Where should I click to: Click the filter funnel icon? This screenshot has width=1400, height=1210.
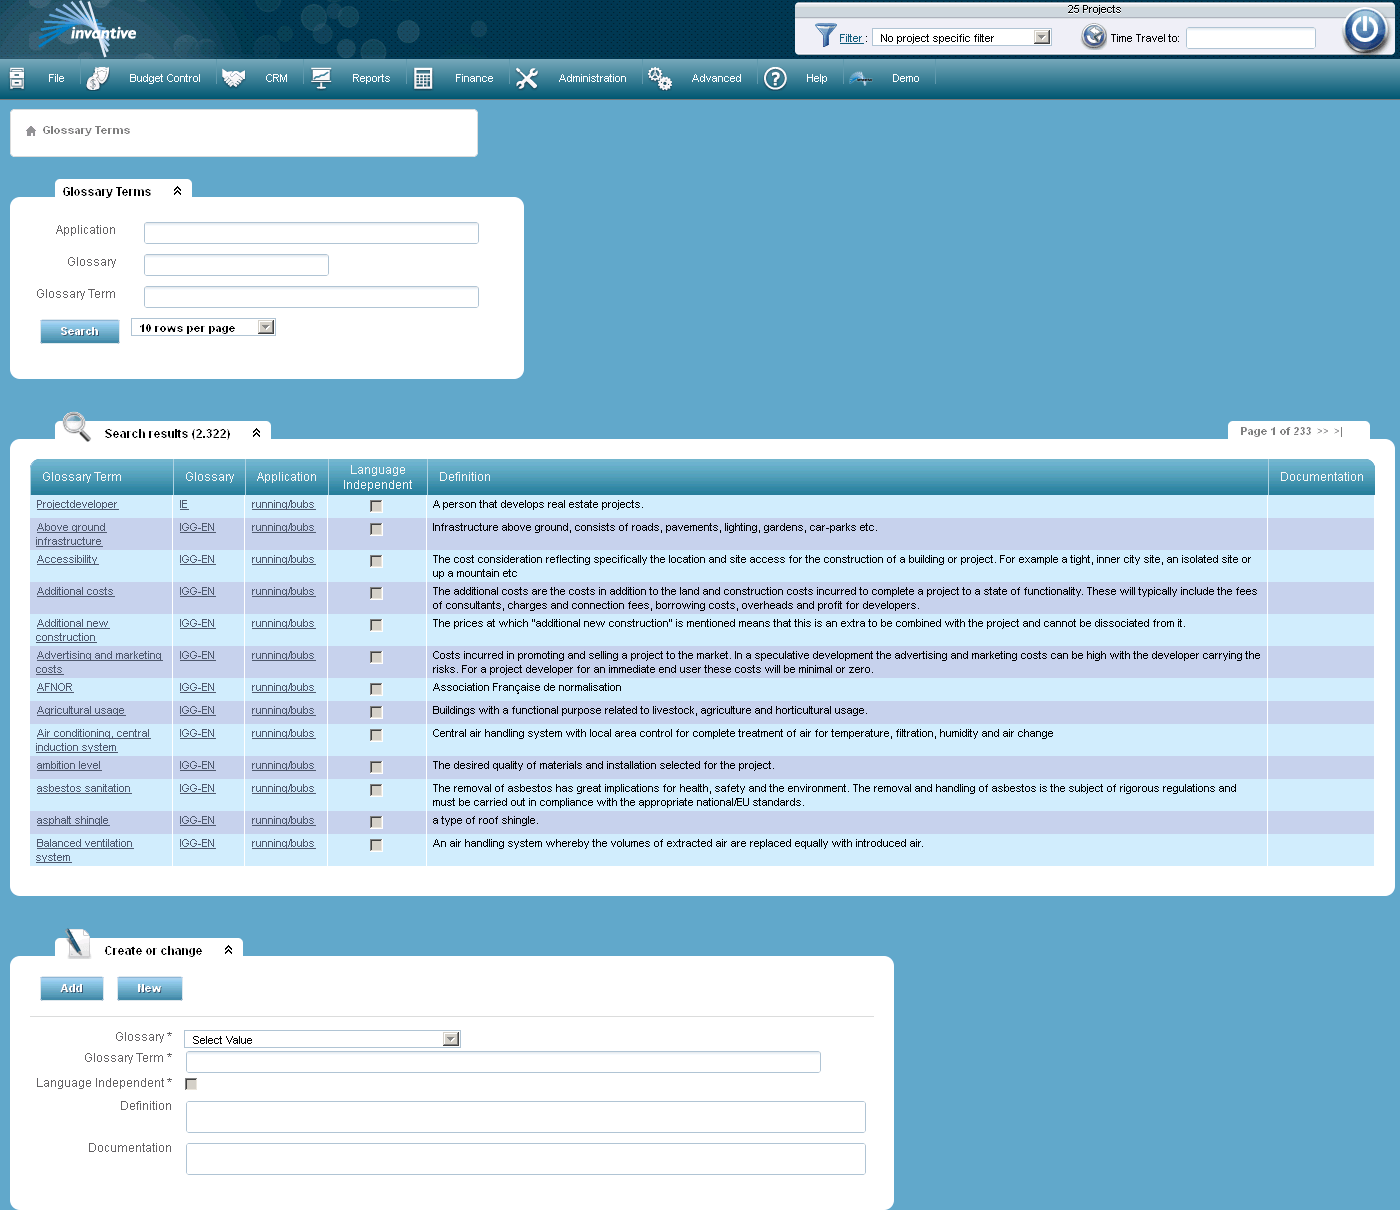coord(825,36)
